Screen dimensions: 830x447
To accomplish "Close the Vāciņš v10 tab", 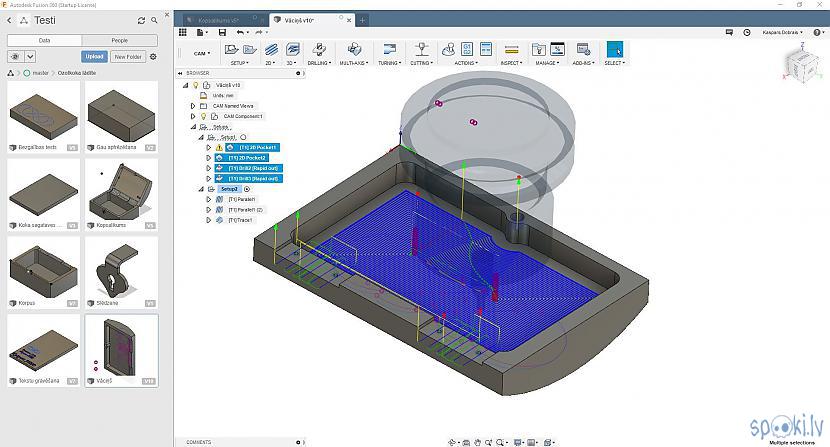I will click(x=349, y=20).
